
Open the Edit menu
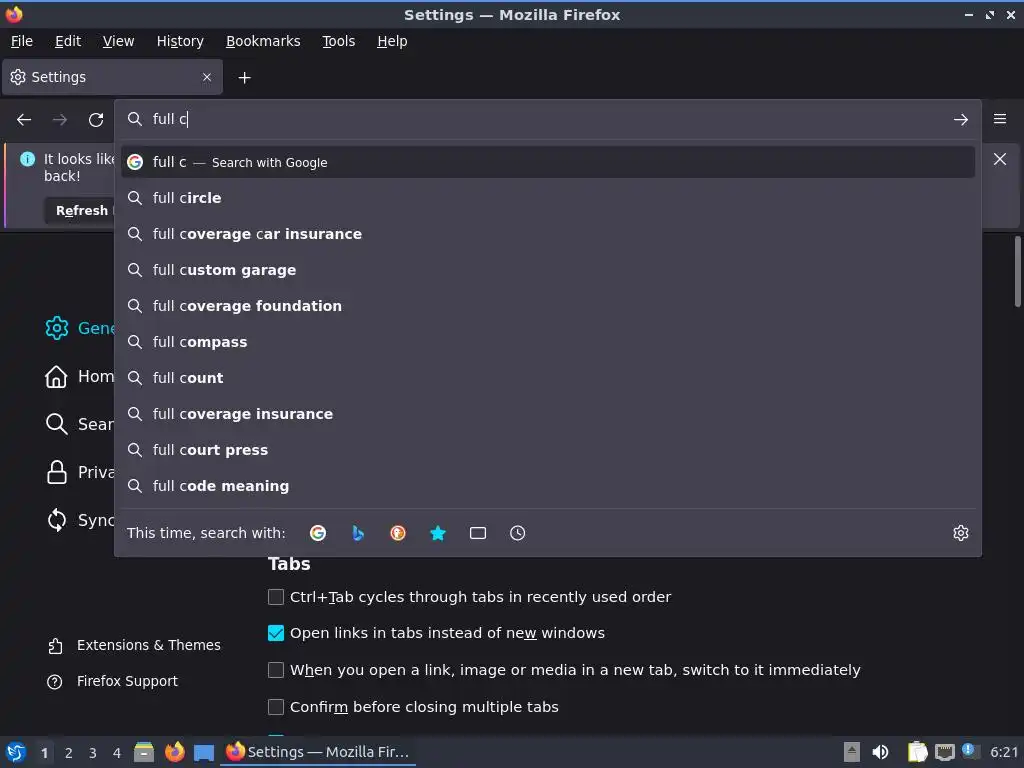68,41
